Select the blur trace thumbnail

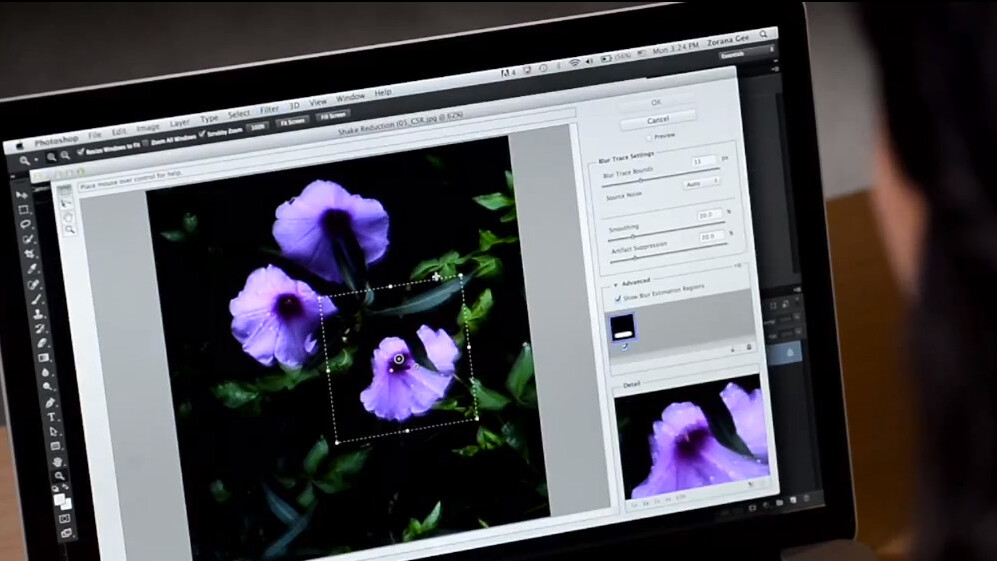623,327
